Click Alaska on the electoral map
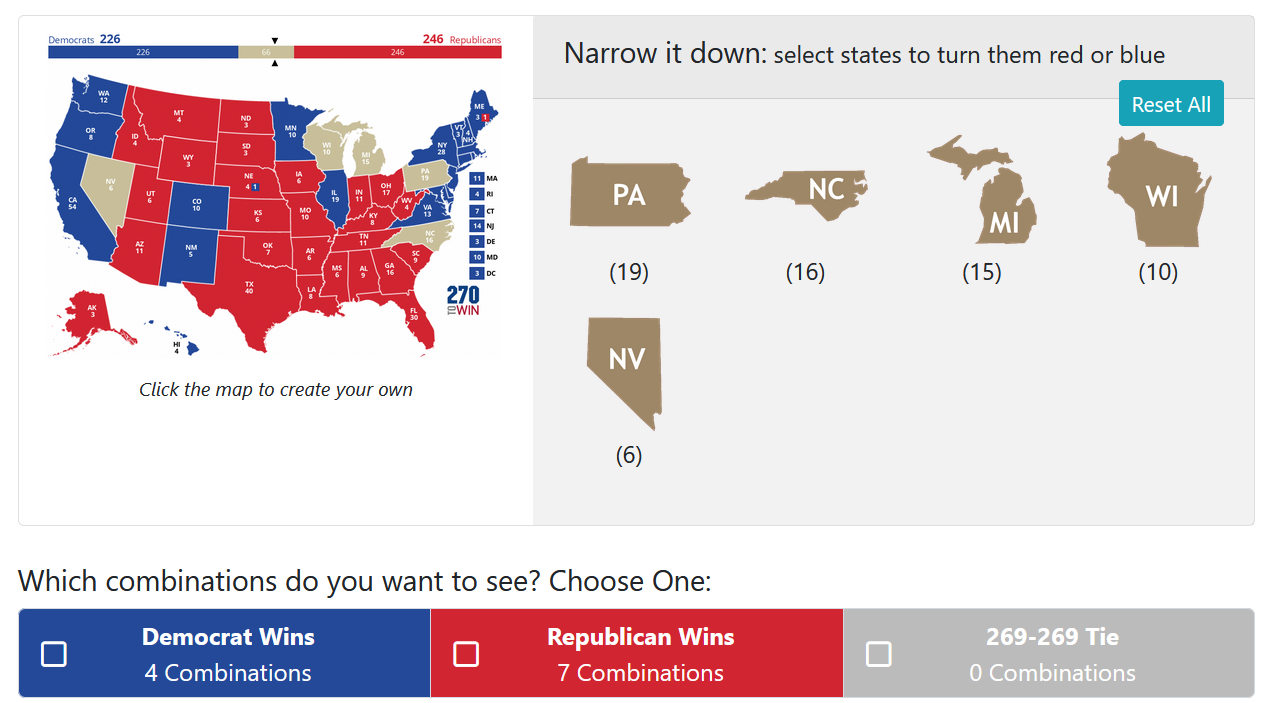 92,314
